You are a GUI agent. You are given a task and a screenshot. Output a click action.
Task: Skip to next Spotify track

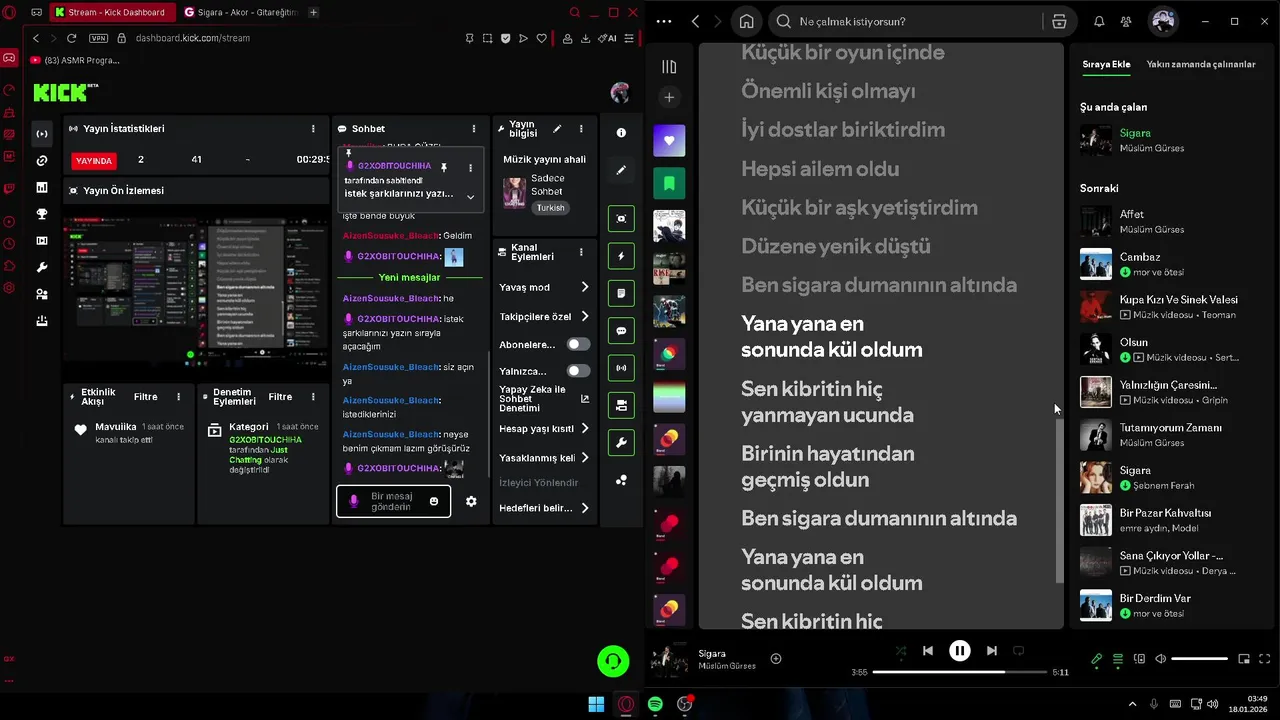click(991, 651)
